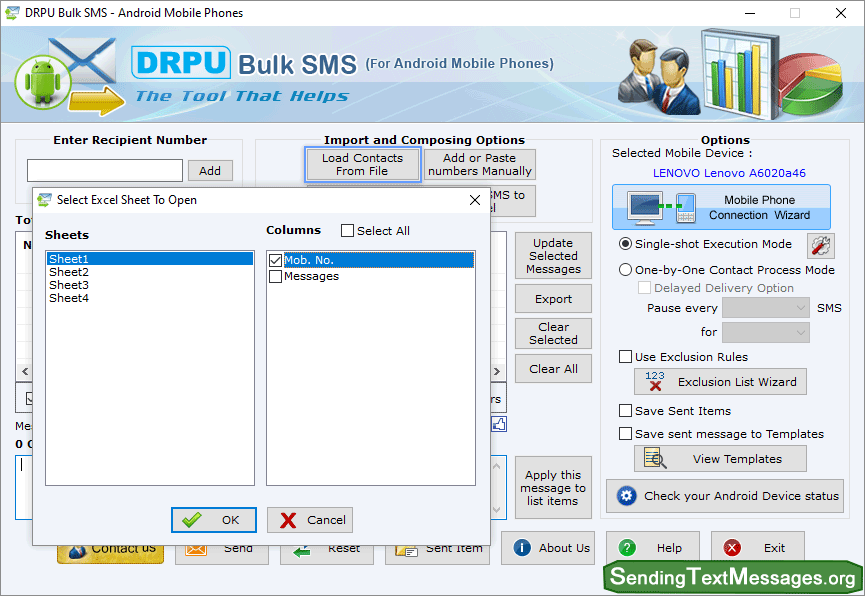Click Add or Paste numbers Manually
Viewport: 865px width, 596px height.
(x=479, y=164)
